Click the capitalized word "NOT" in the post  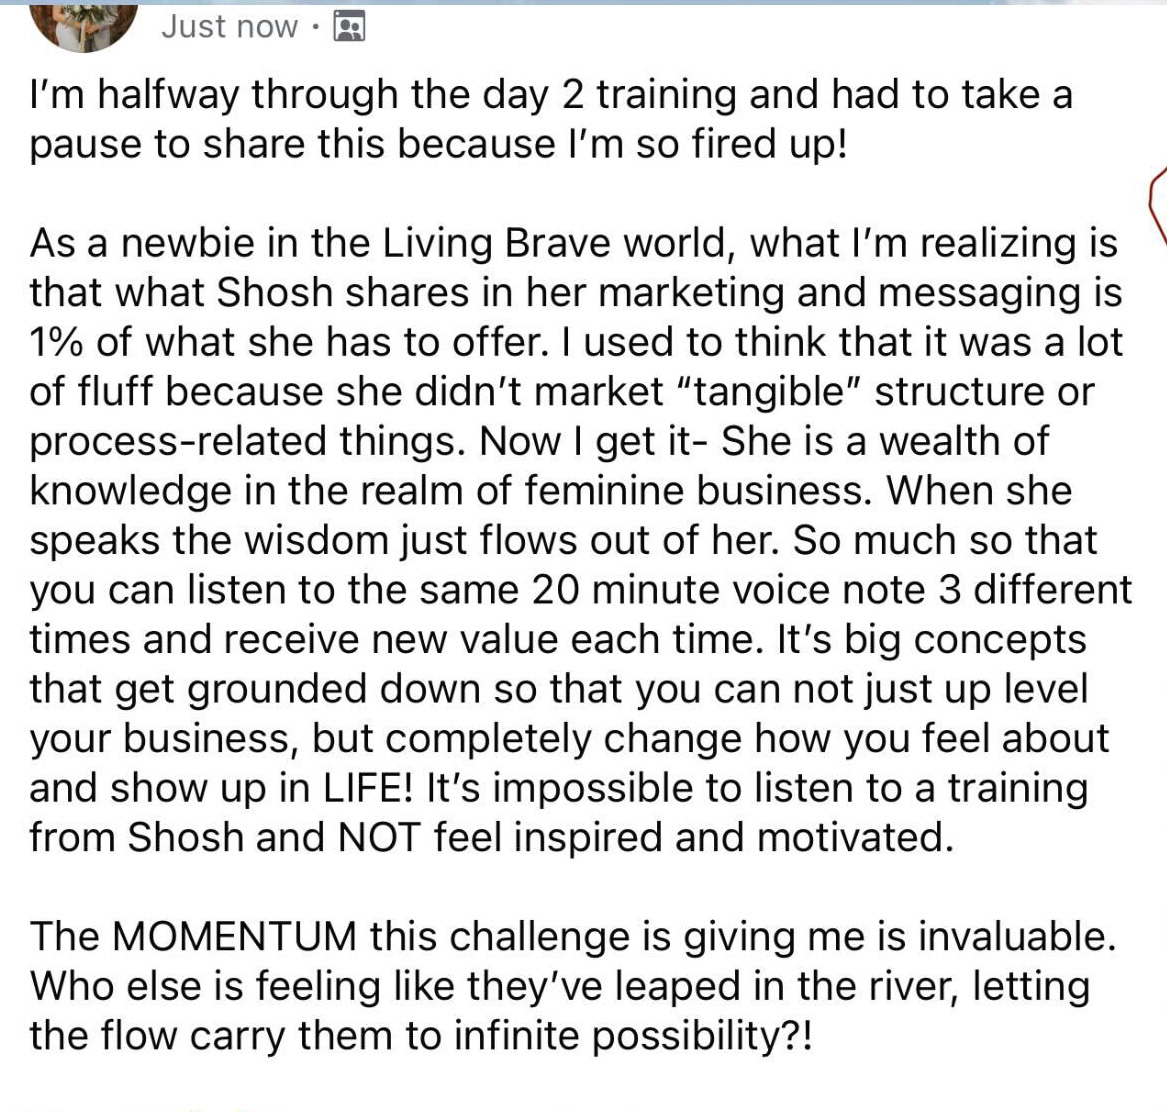[380, 837]
